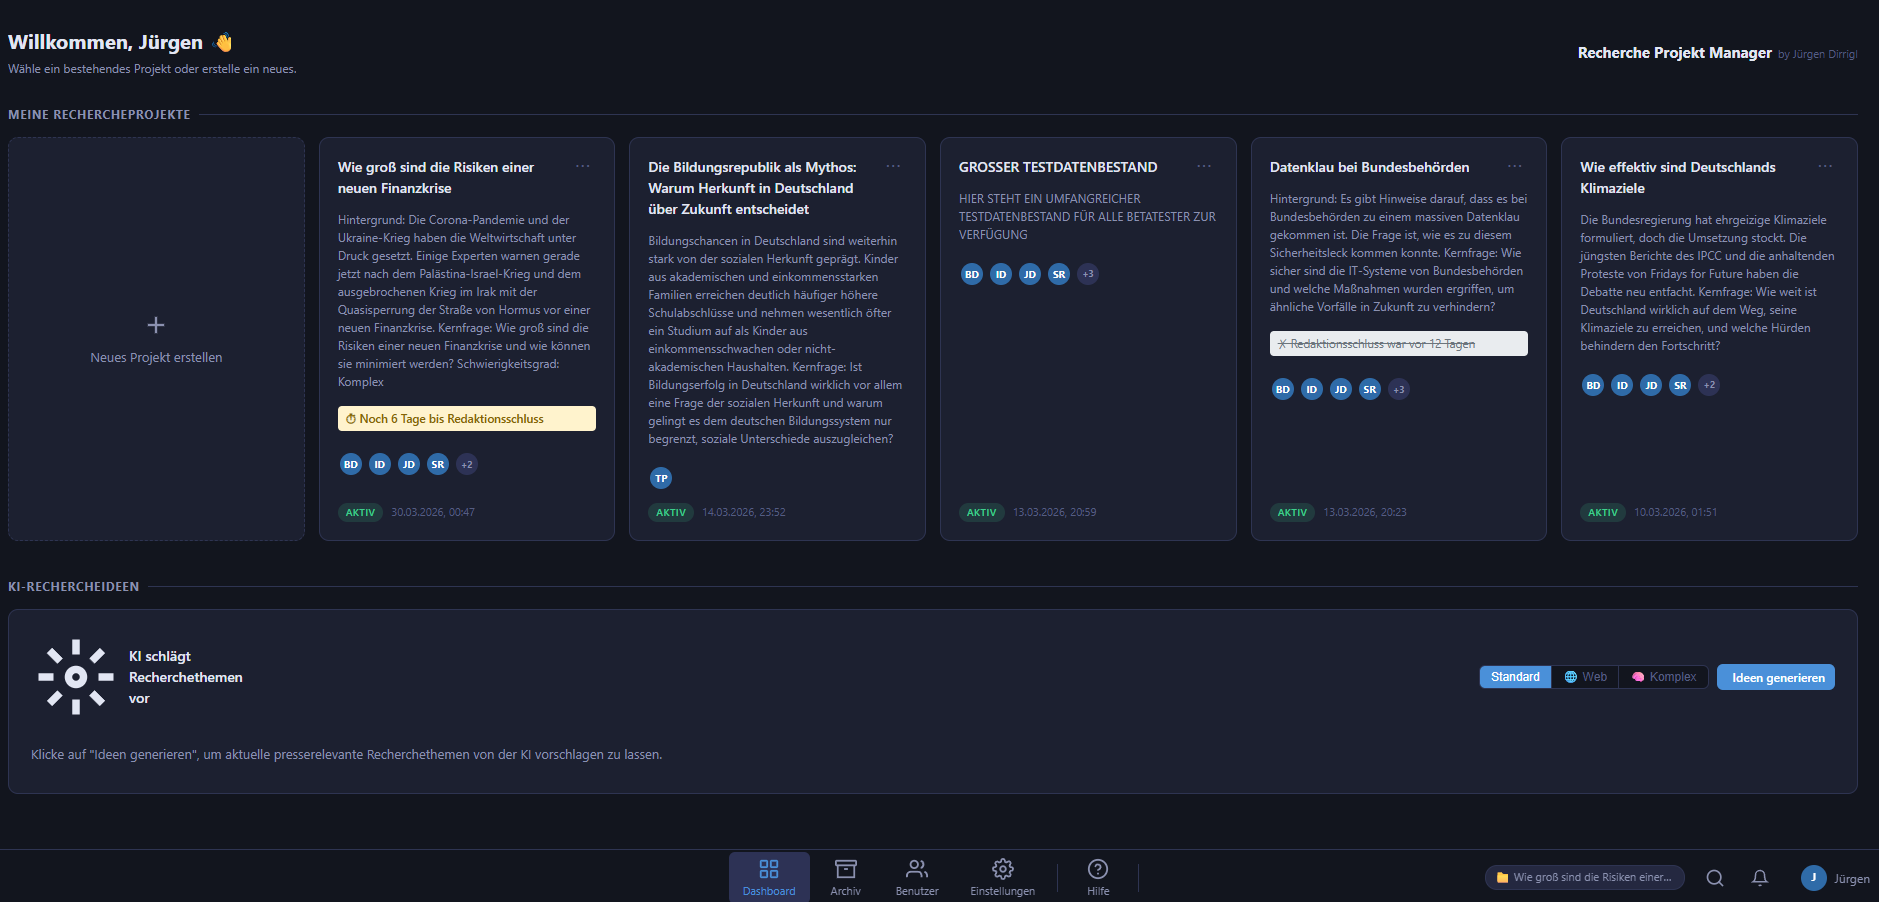Open current project chip in bottom bar

[1584, 878]
